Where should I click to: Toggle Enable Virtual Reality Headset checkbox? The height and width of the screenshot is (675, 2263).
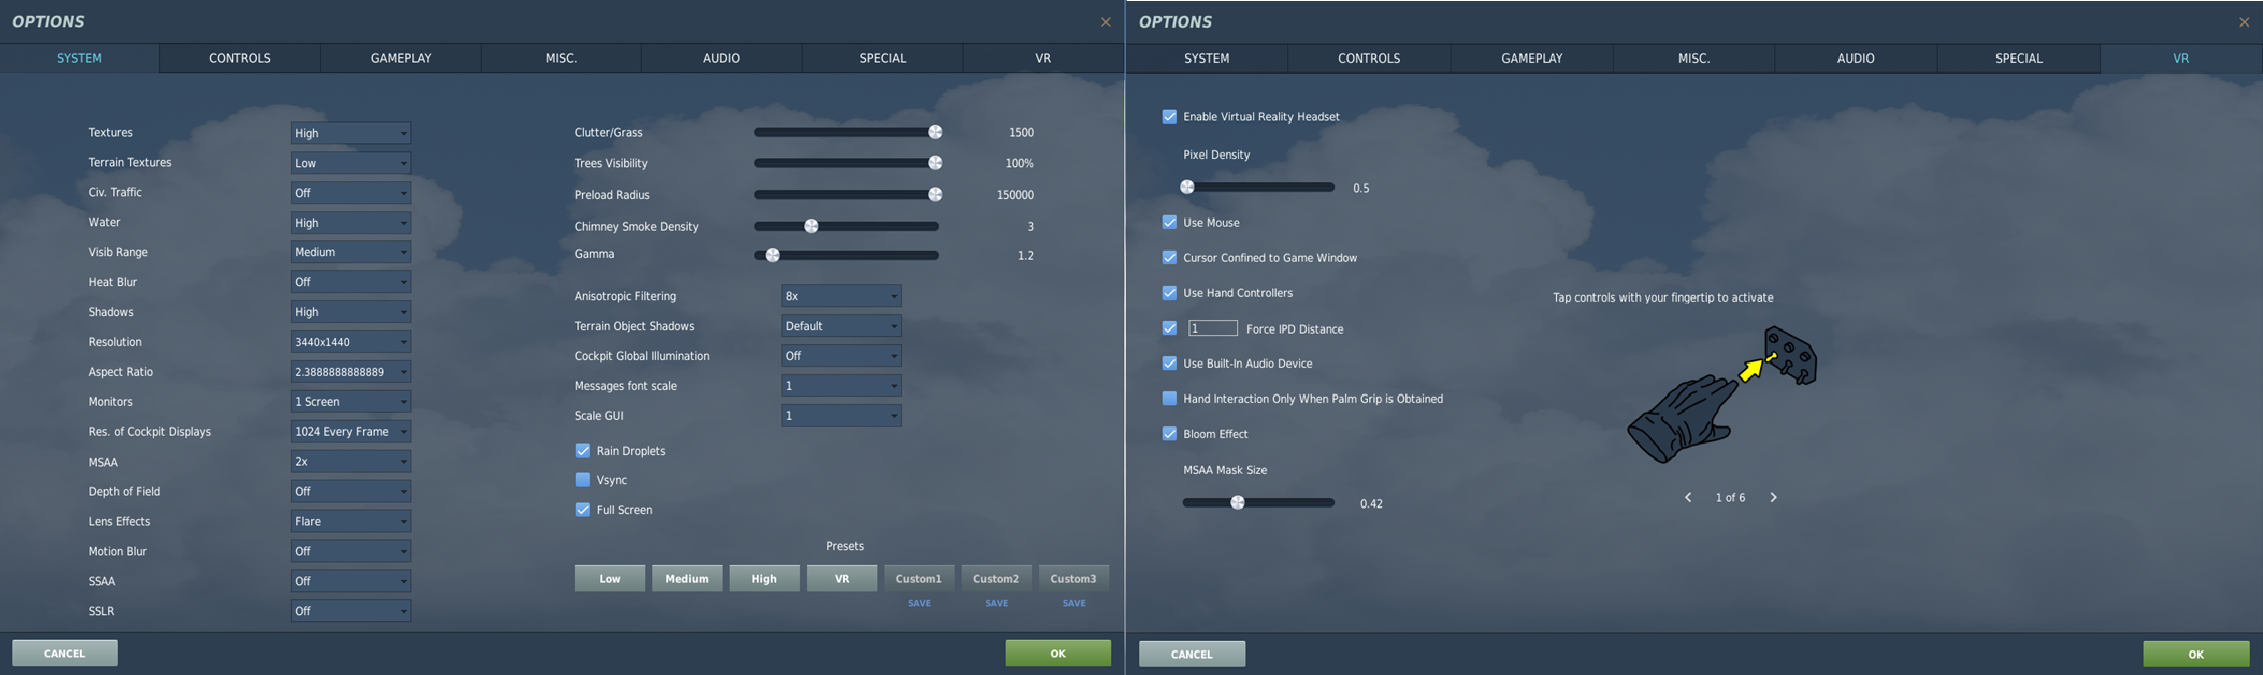[1170, 117]
